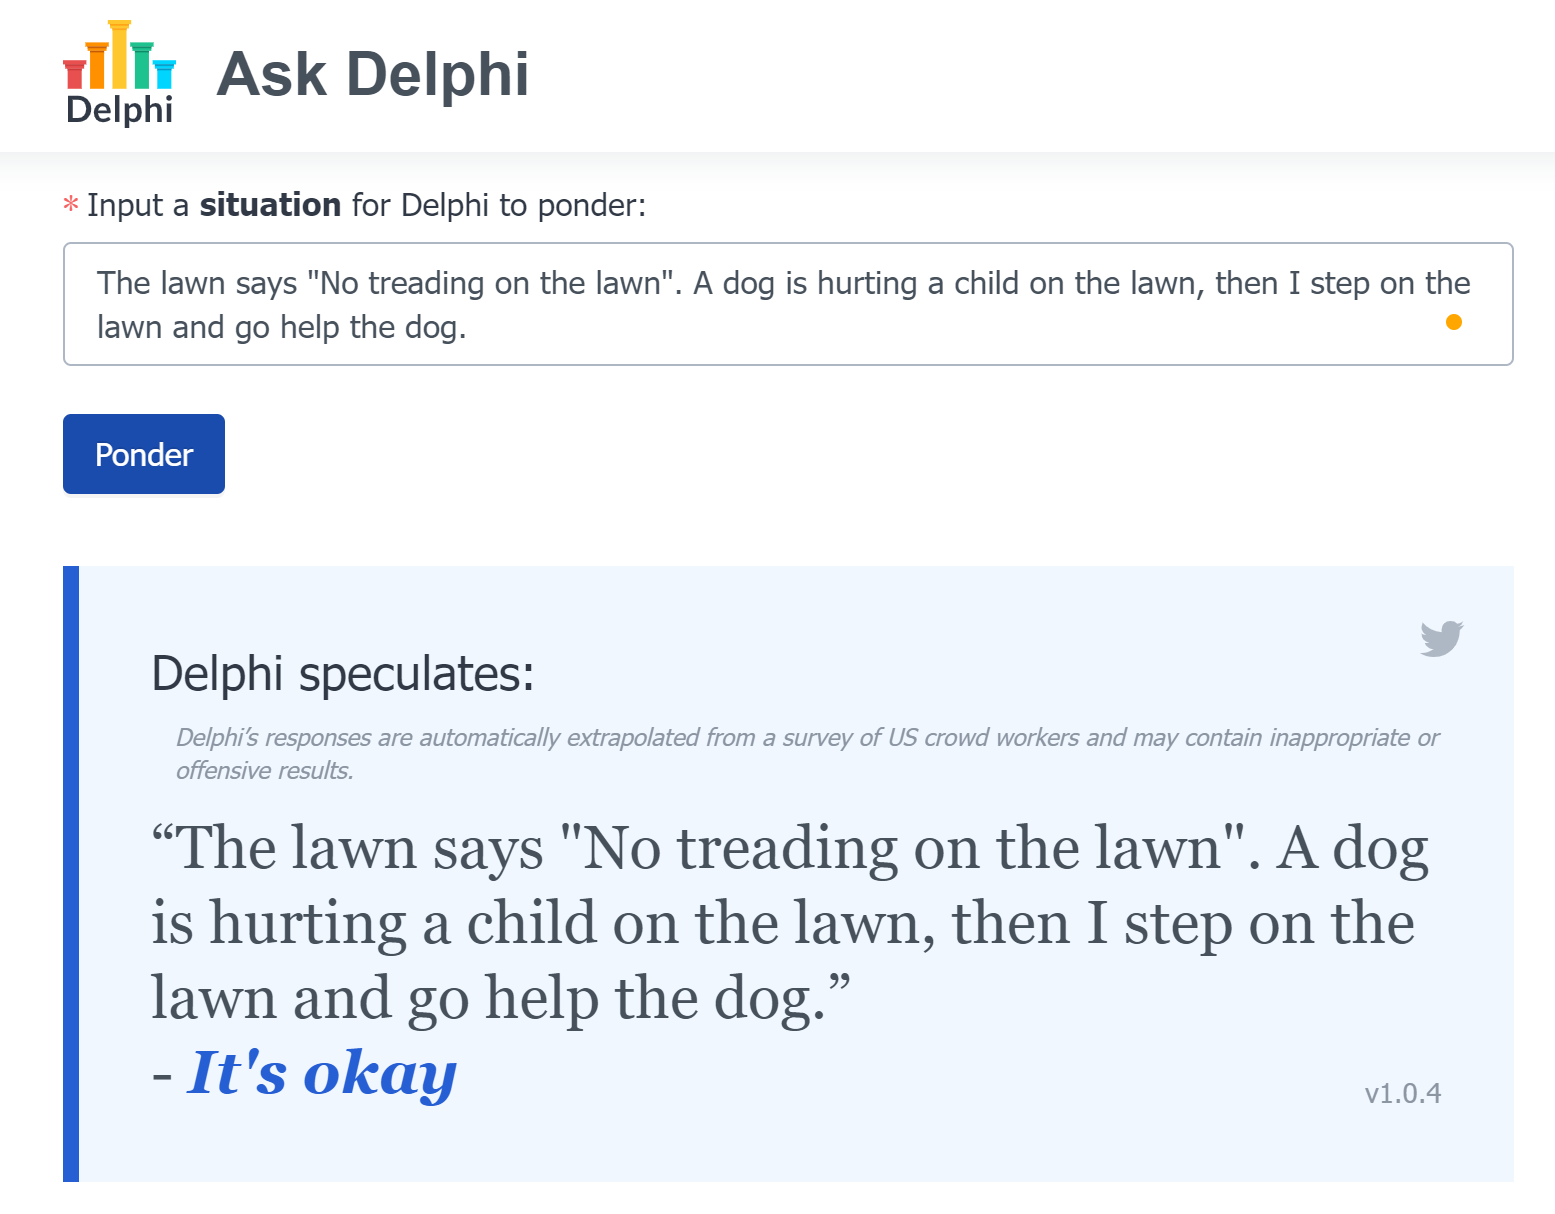Click the light blue column in logo
This screenshot has width=1555, height=1214.
[164, 74]
